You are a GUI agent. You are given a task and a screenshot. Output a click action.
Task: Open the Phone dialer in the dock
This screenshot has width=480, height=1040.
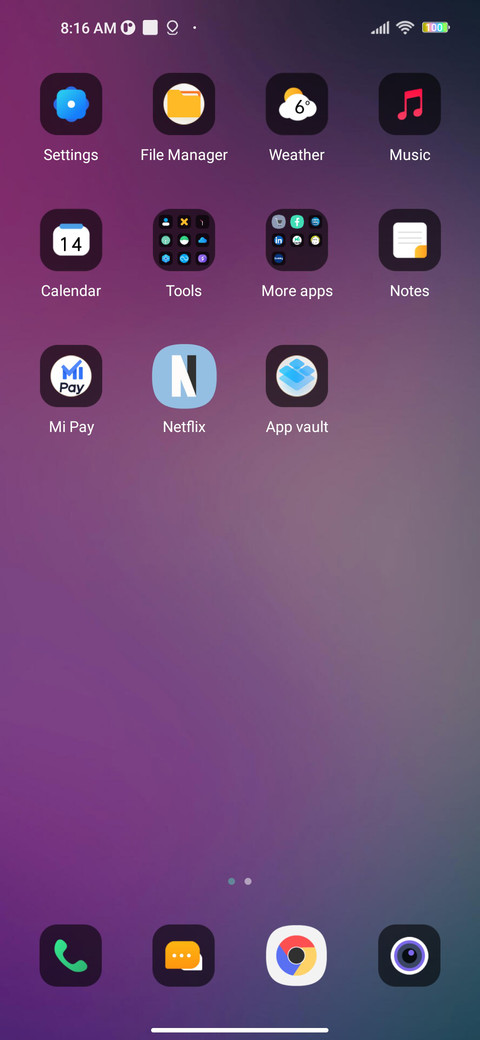tap(71, 956)
